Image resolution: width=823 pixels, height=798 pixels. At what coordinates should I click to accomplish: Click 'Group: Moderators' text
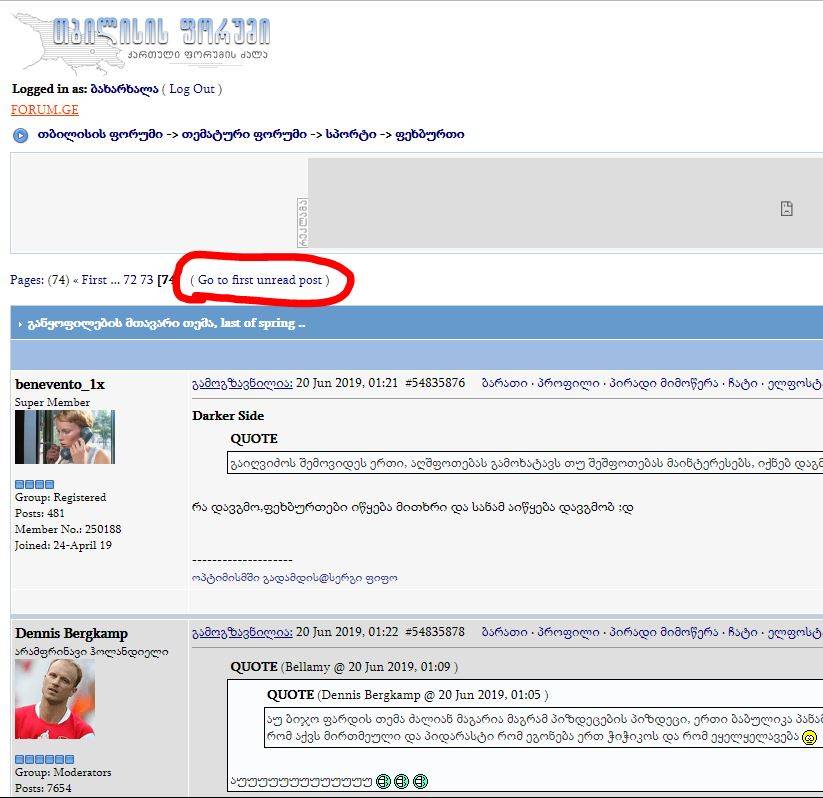[63, 772]
